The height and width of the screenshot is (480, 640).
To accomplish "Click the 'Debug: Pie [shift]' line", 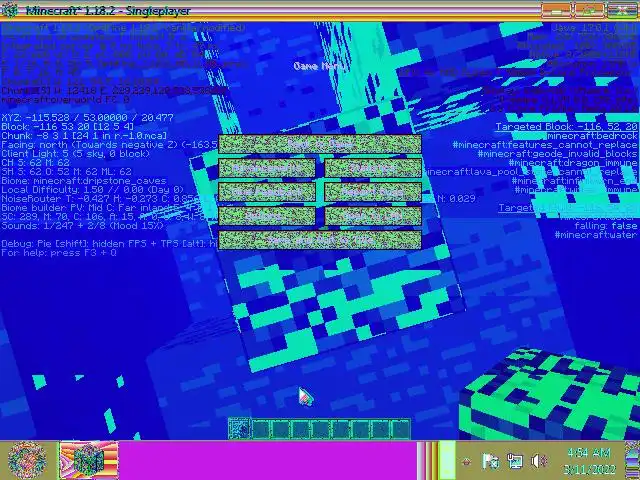I will (109, 244).
